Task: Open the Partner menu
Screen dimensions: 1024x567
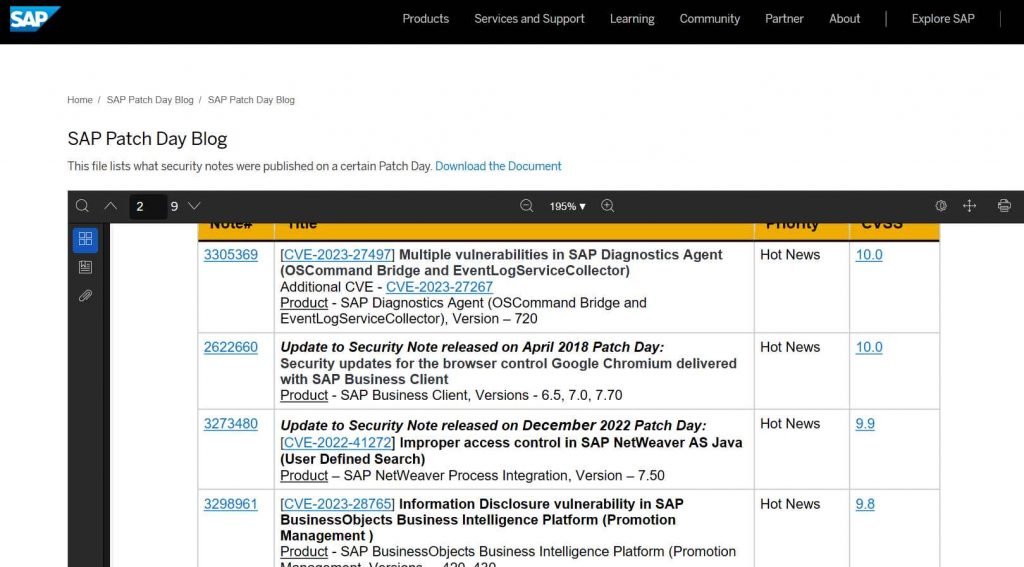Action: 784,19
